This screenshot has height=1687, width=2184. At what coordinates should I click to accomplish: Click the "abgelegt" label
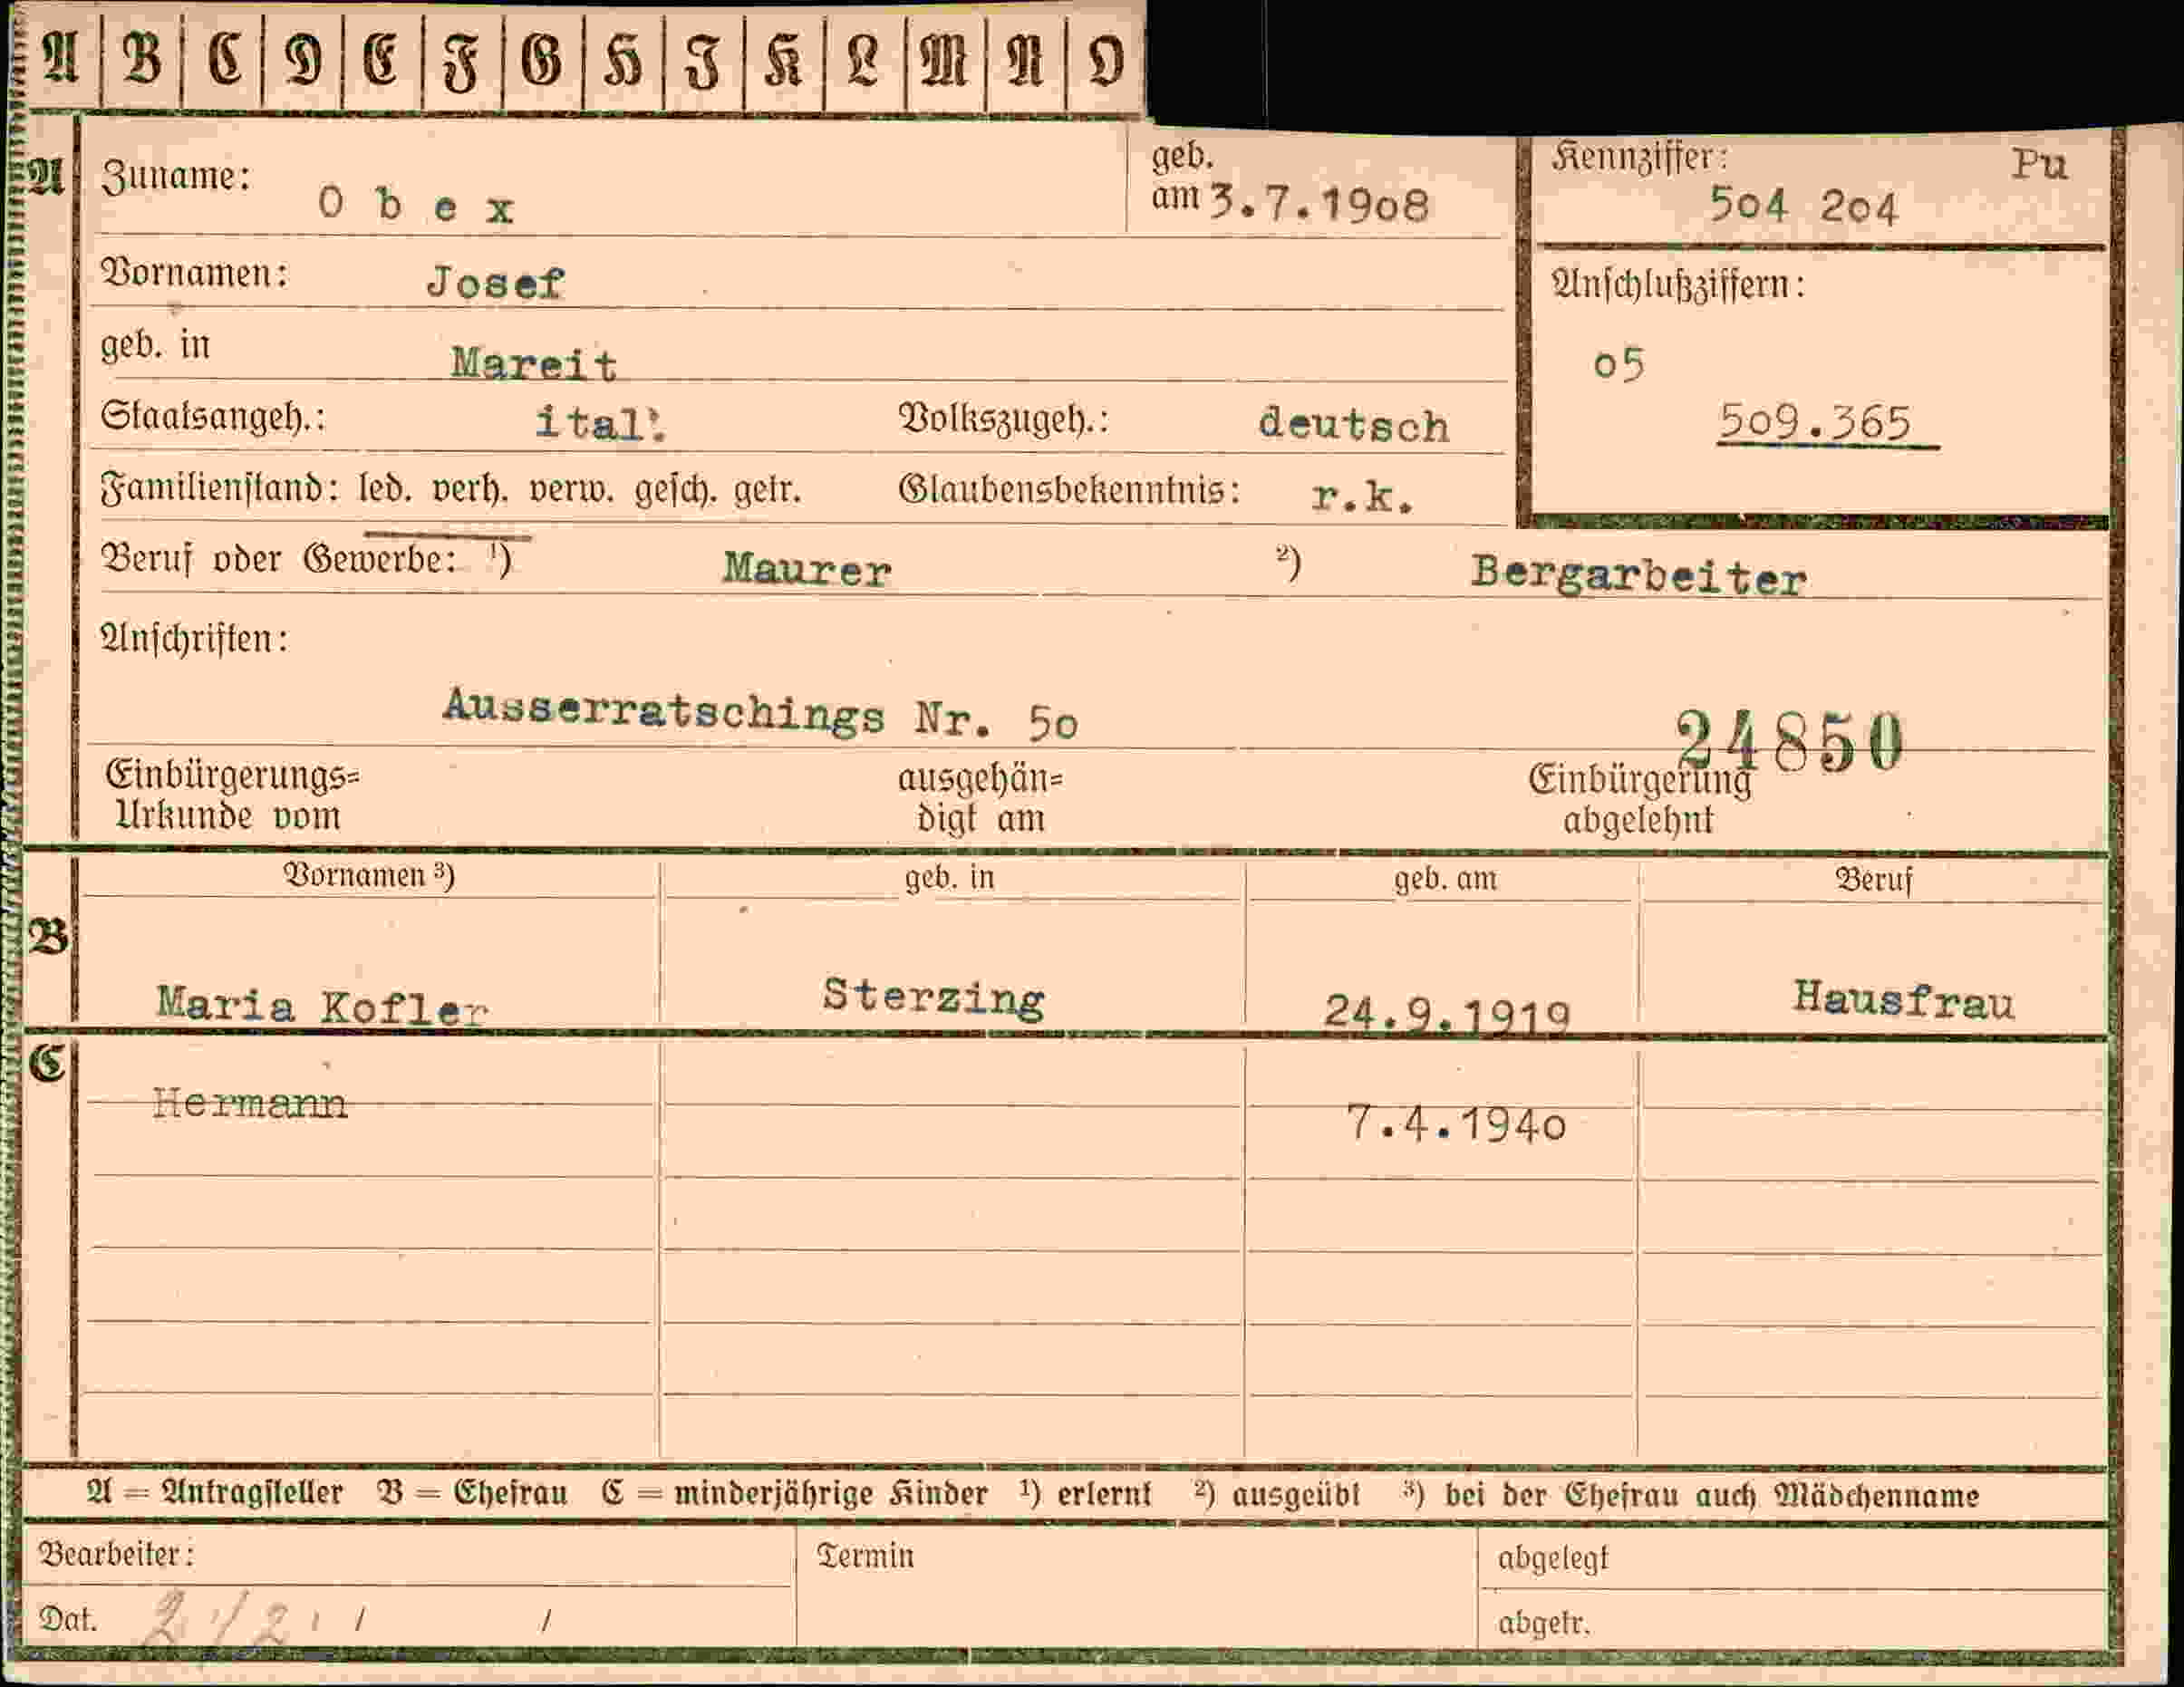click(x=1552, y=1559)
